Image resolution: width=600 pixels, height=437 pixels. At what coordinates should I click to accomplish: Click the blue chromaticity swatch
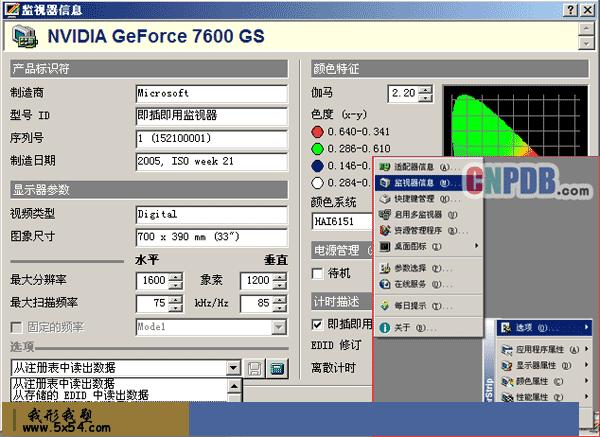pos(317,166)
